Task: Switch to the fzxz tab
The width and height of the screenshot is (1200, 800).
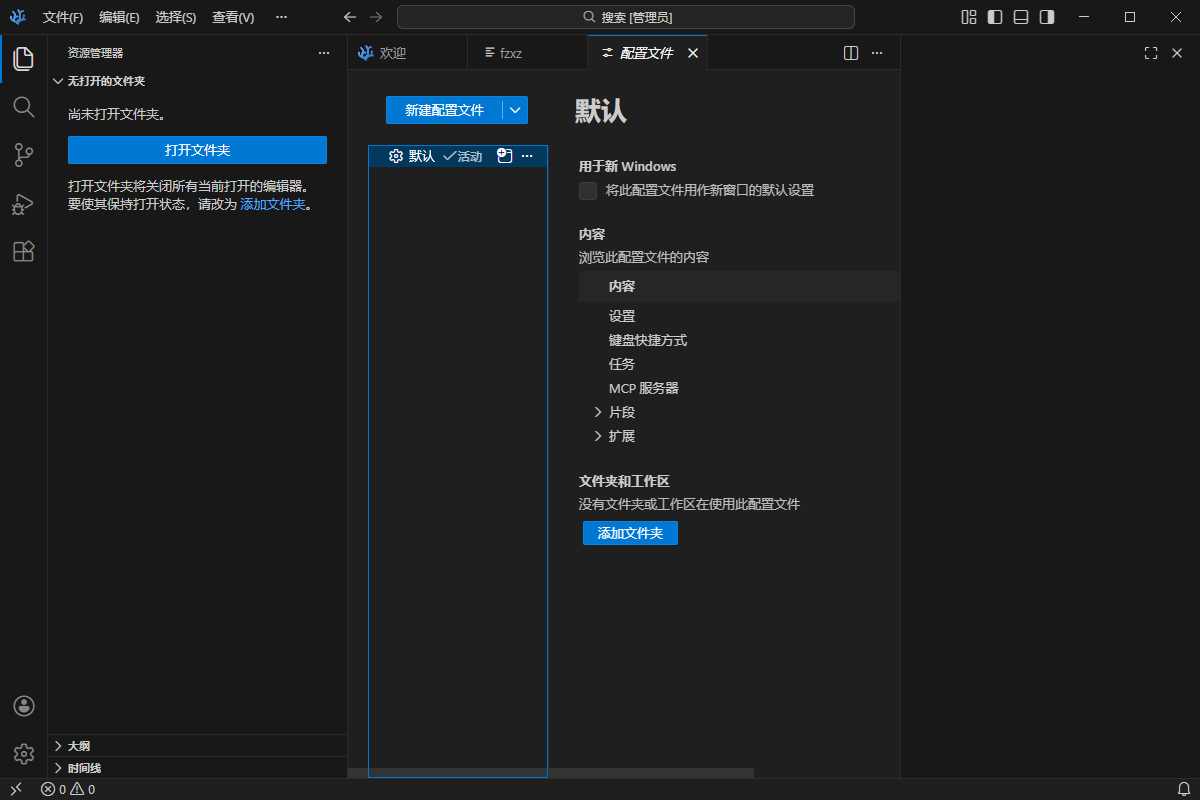Action: pyautogui.click(x=510, y=53)
